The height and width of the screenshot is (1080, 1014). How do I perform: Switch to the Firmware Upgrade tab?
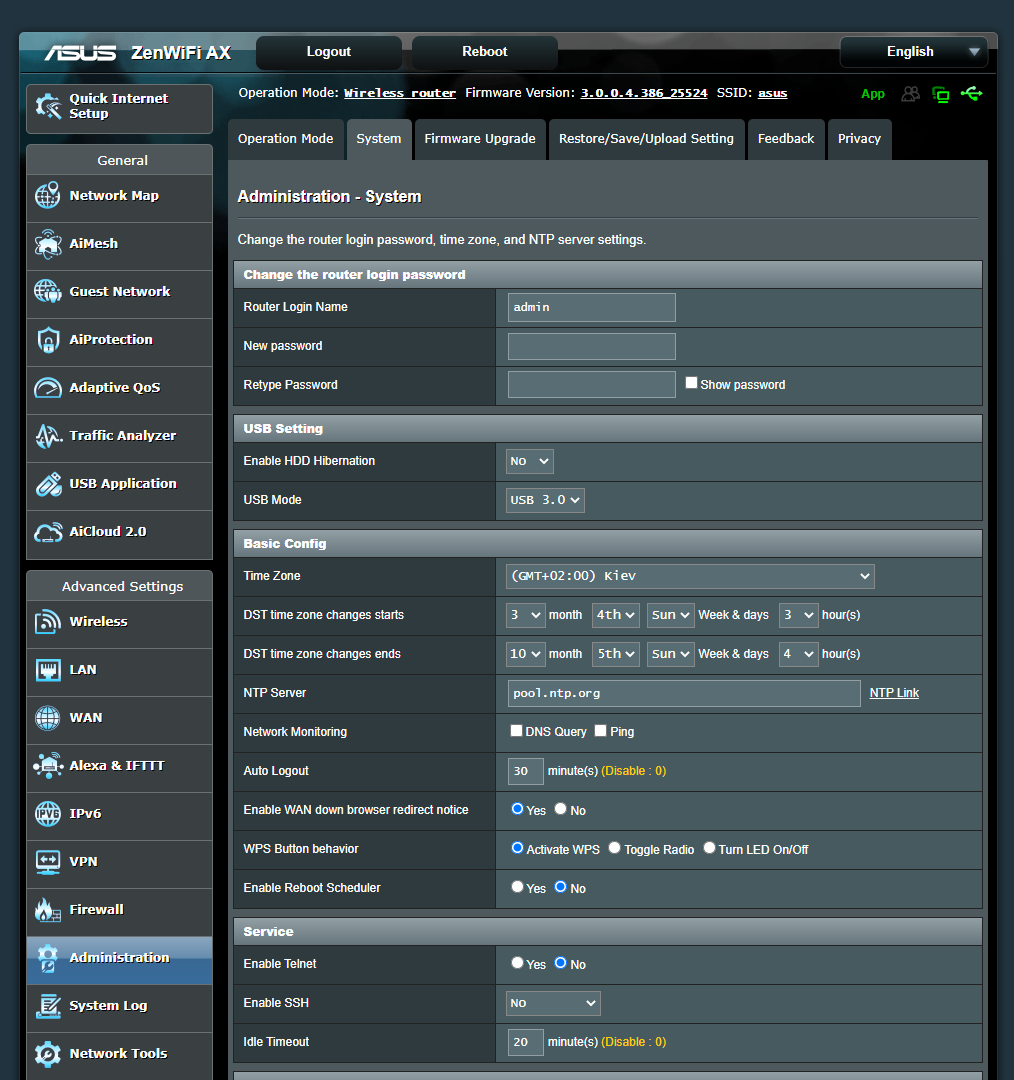pos(479,139)
